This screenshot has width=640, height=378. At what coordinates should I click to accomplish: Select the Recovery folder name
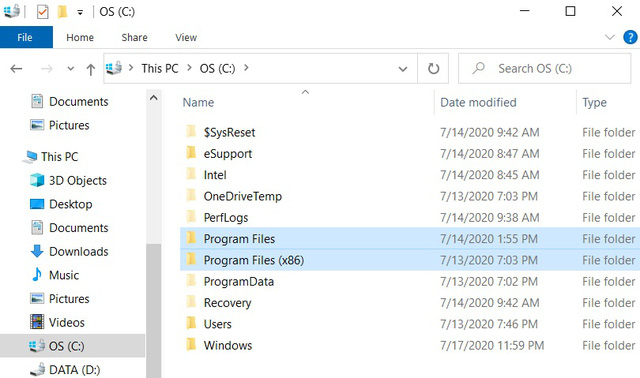click(x=227, y=303)
